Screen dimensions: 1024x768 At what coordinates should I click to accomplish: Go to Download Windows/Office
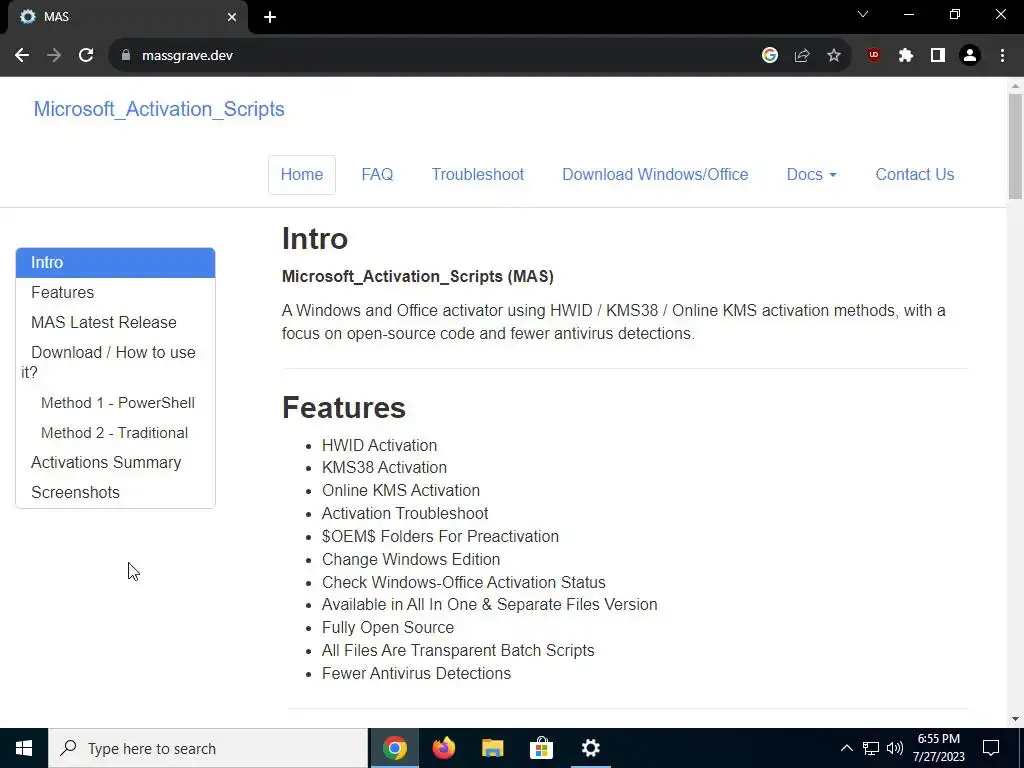pyautogui.click(x=655, y=174)
